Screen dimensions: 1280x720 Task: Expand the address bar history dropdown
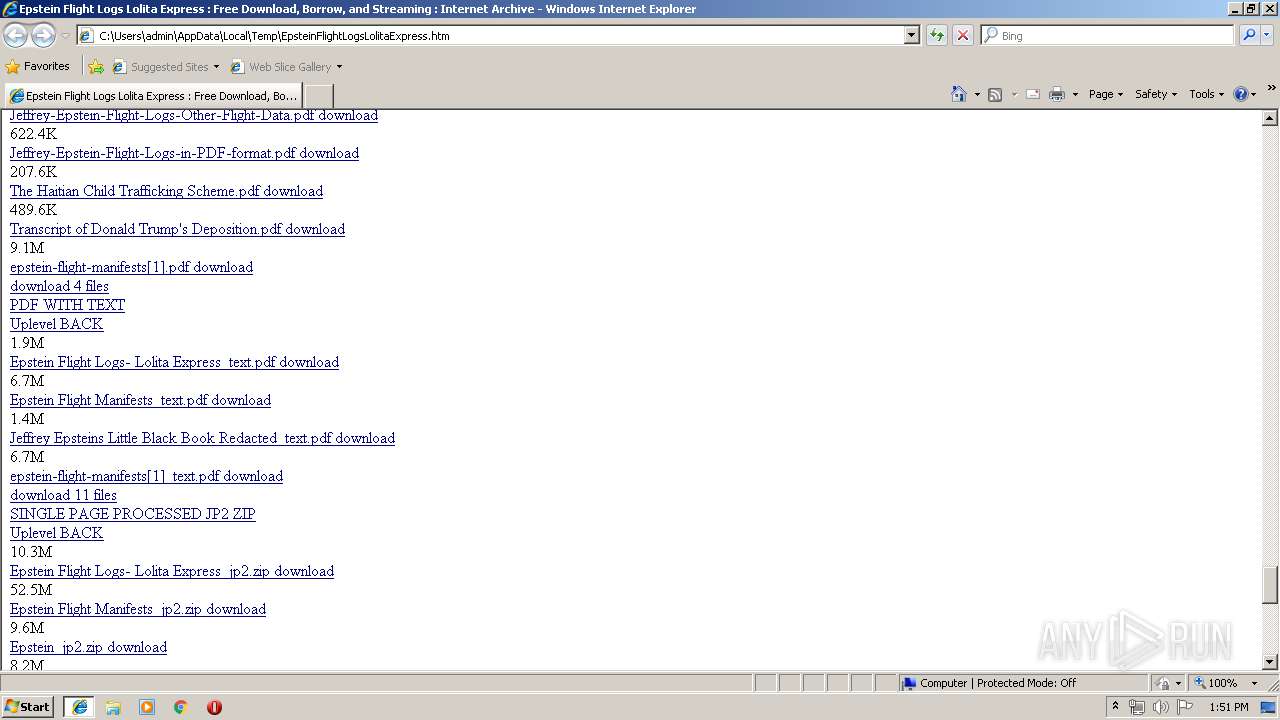tap(911, 35)
